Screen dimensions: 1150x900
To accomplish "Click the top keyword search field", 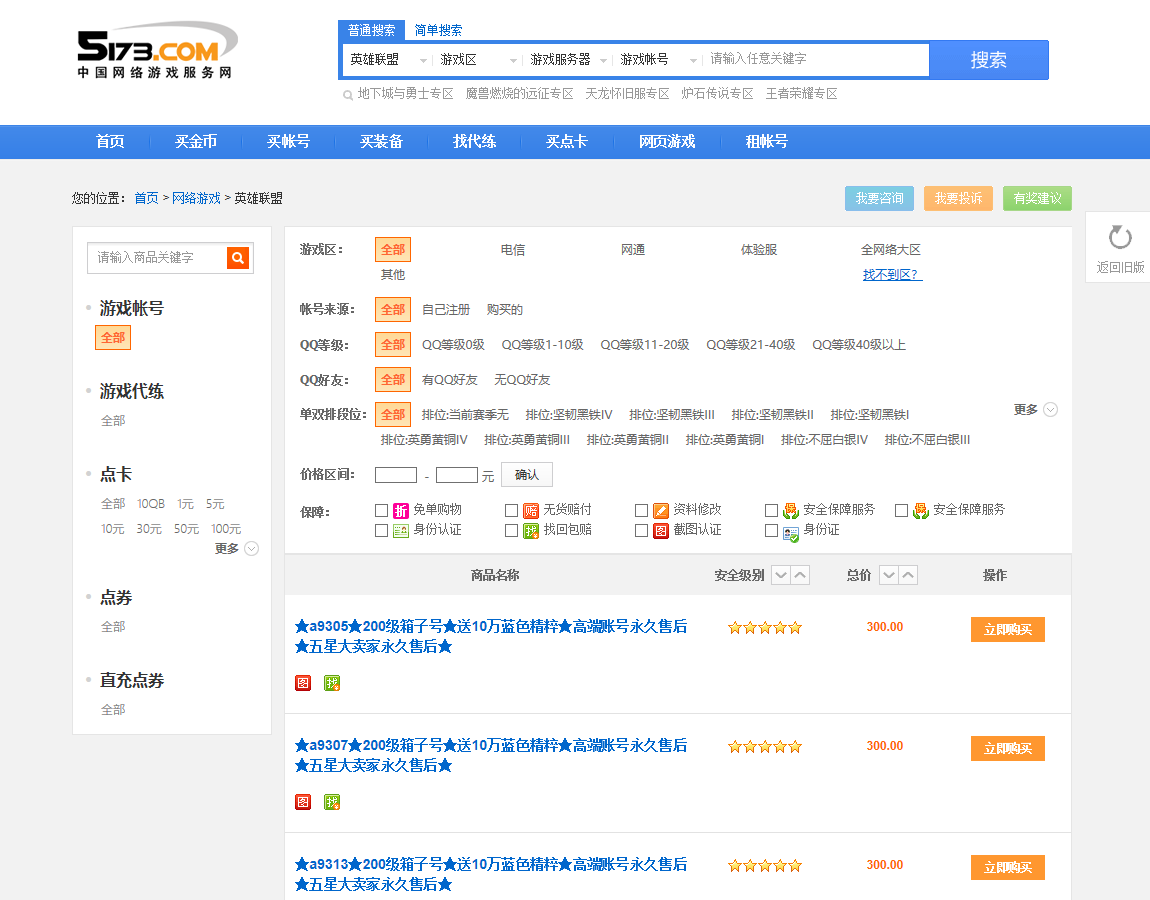I will (816, 59).
